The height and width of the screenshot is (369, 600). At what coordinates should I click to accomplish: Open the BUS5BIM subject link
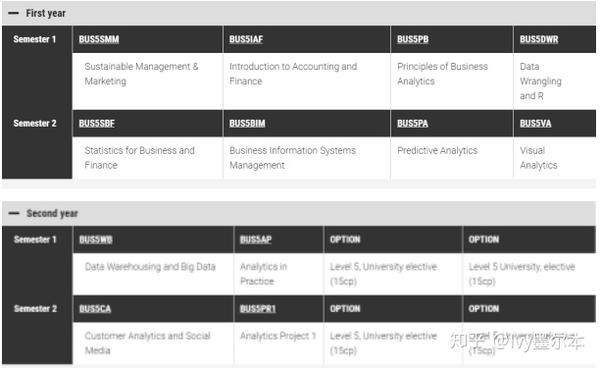coord(247,123)
